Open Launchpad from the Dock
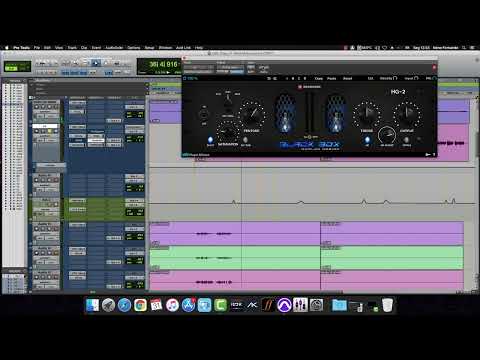480x360 pixels. point(108,305)
